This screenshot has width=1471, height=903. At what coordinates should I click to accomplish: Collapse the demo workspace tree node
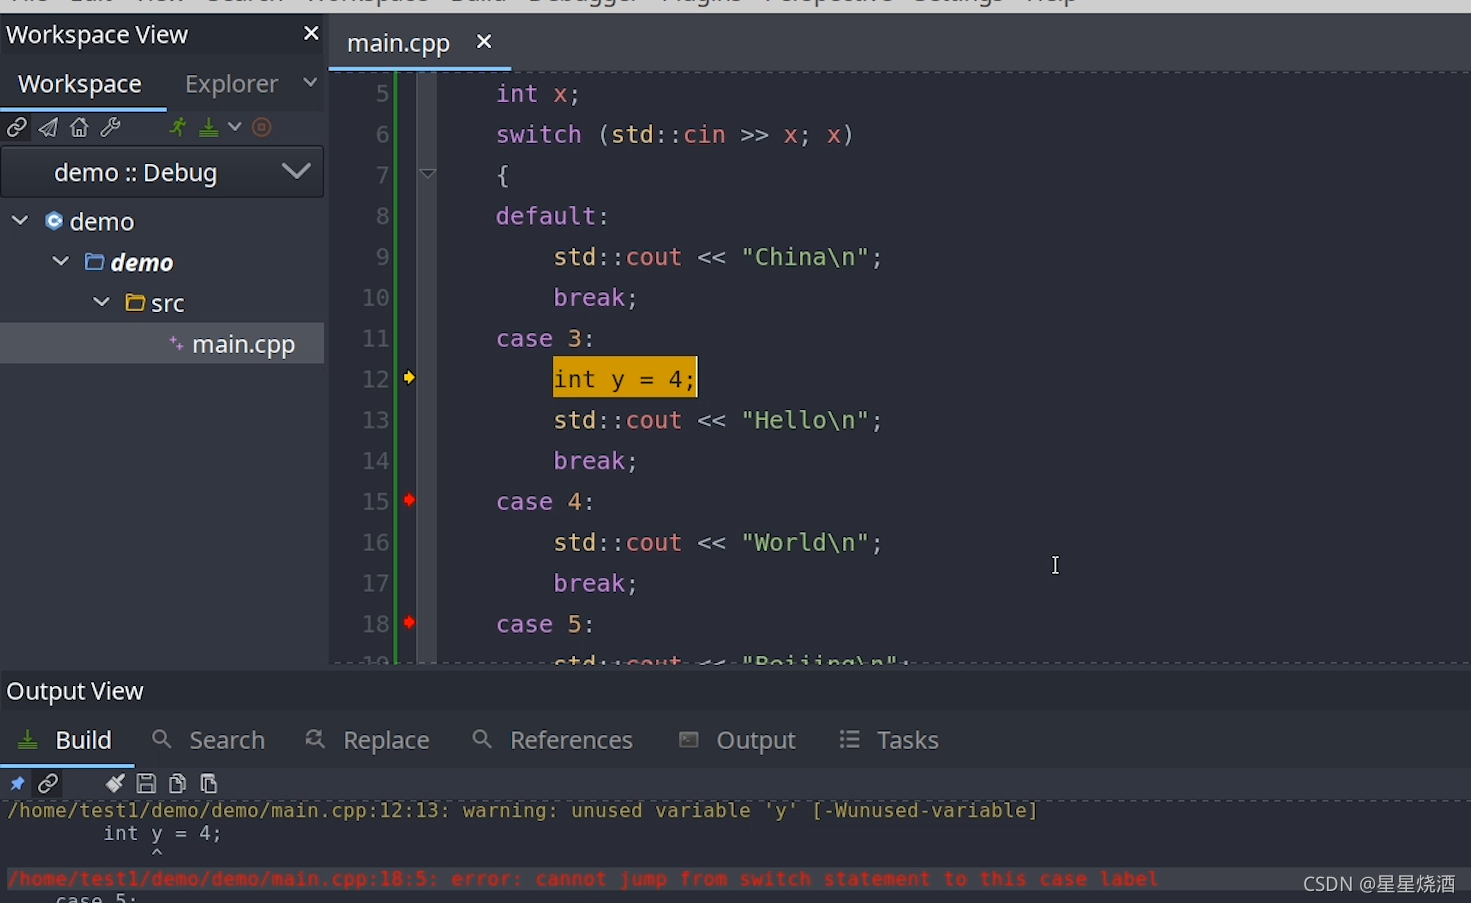point(20,221)
